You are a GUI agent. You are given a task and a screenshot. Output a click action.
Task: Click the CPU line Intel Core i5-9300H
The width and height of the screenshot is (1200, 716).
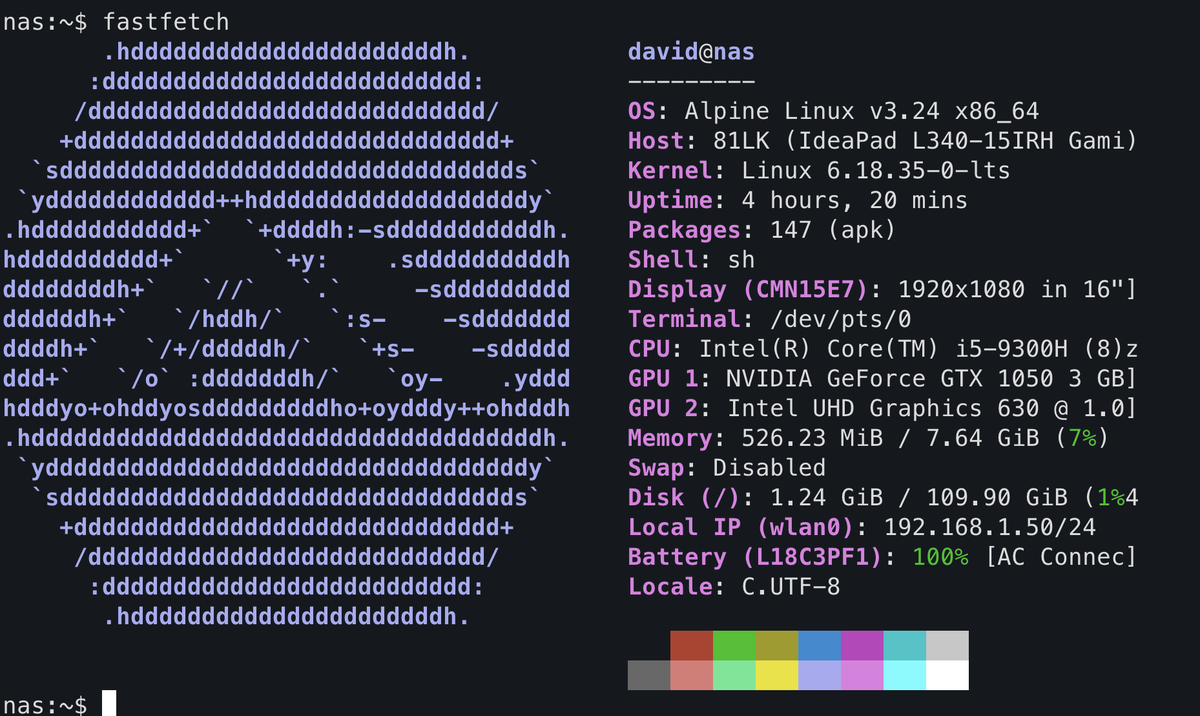coord(883,350)
